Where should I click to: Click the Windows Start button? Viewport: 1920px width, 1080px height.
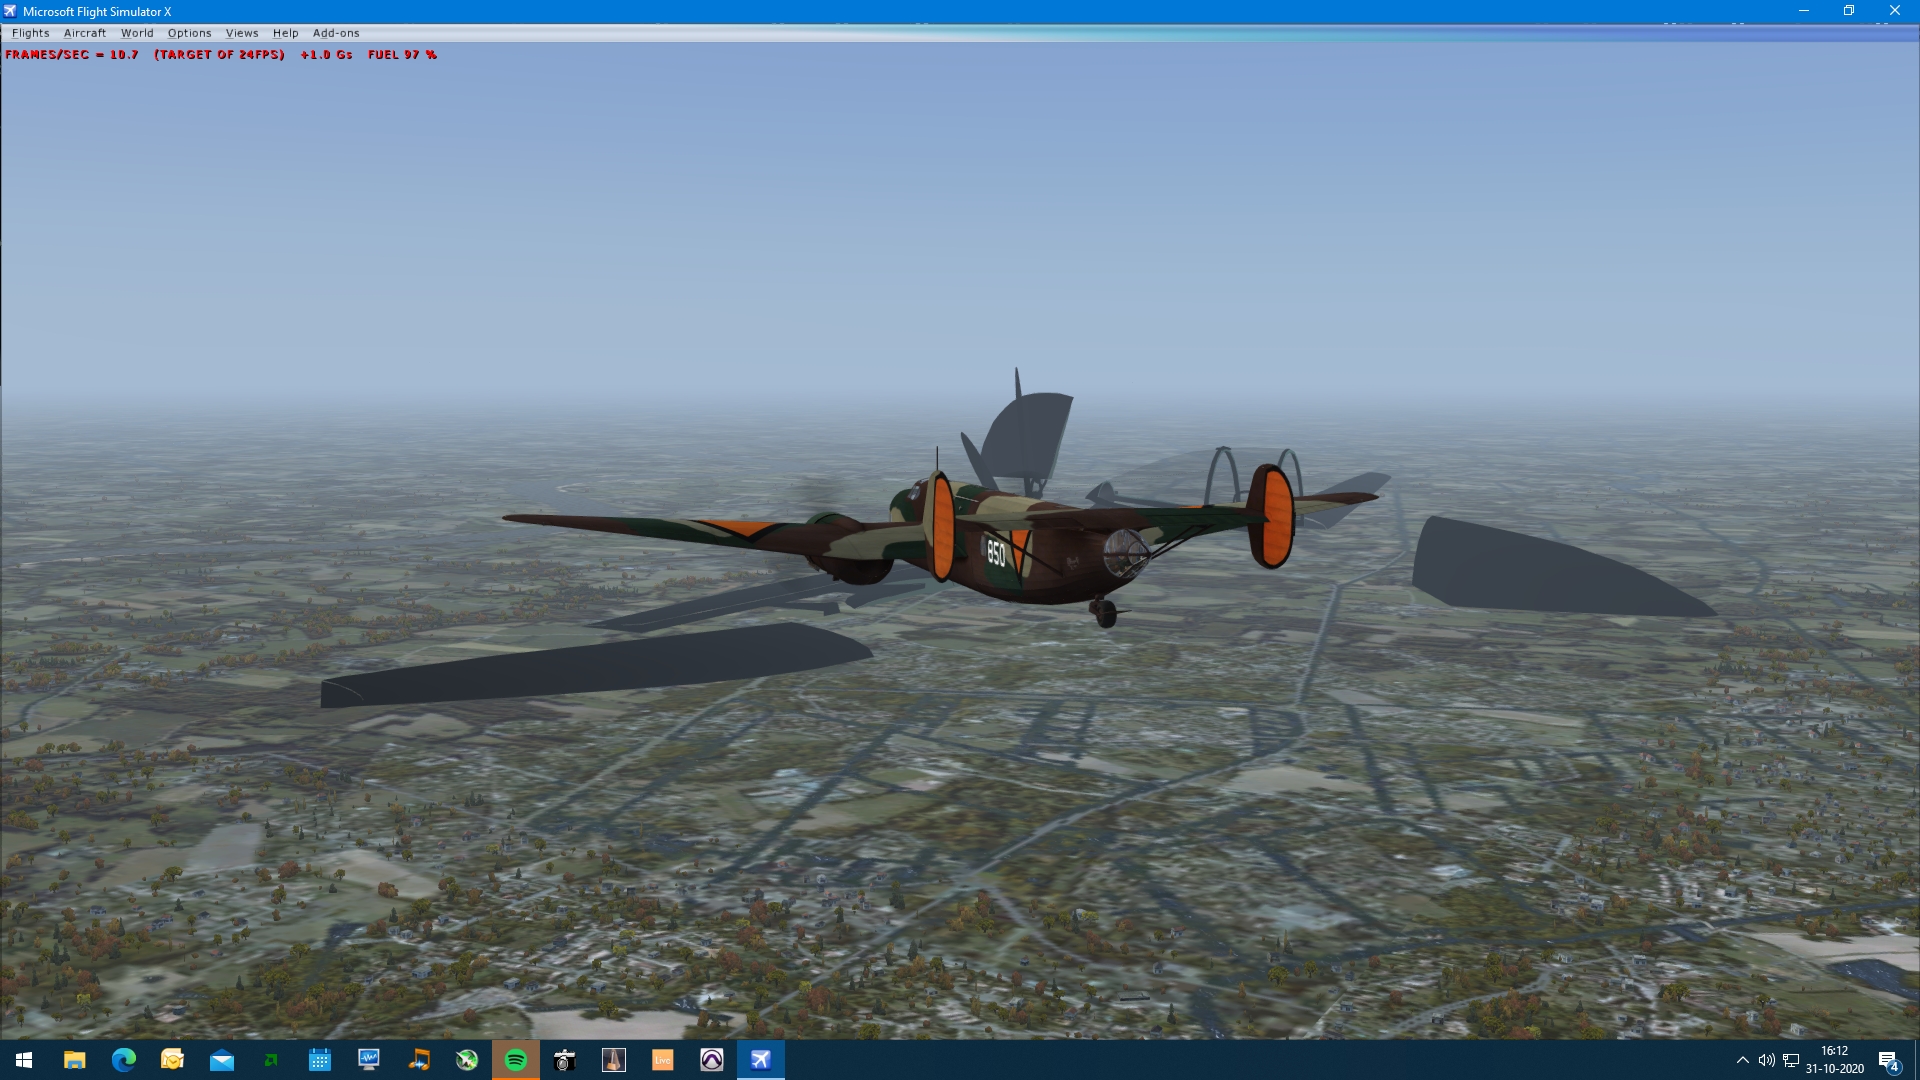tap(24, 1060)
